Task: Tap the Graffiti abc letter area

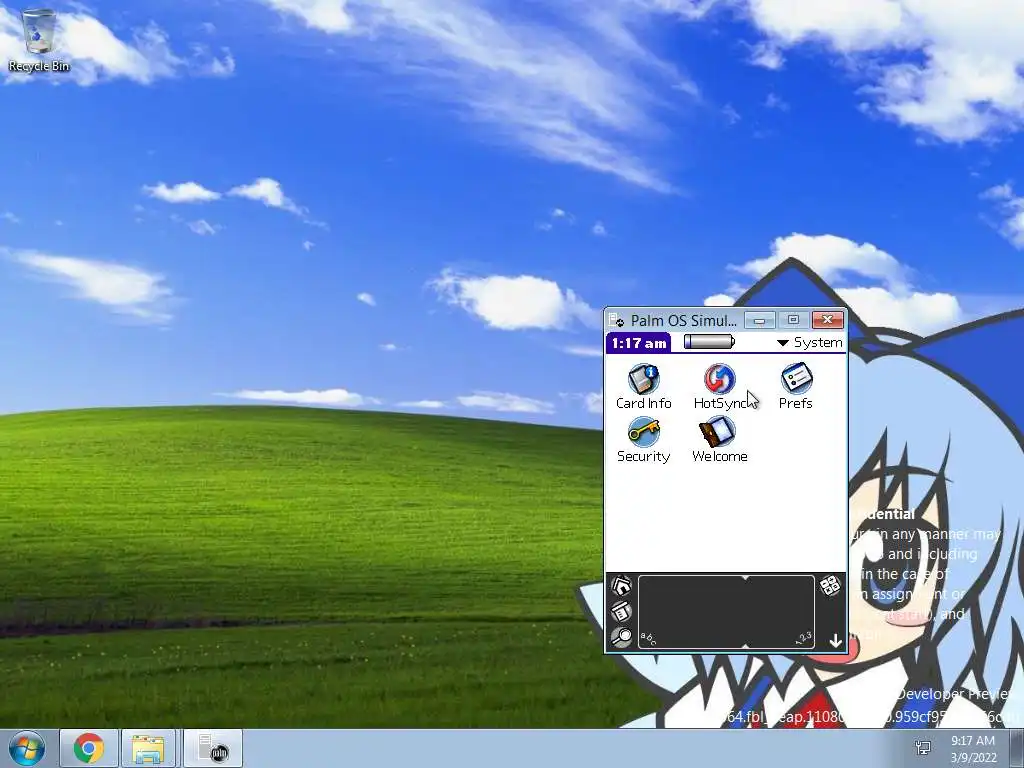Action: [x=692, y=612]
